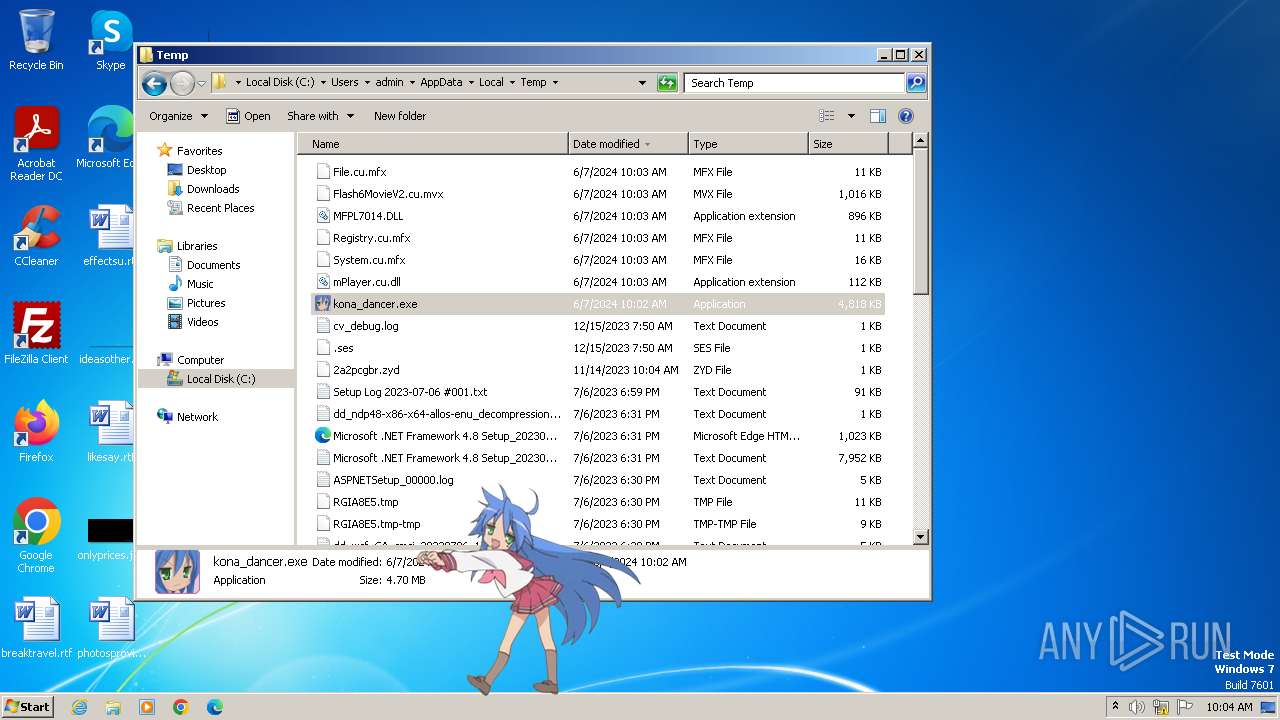1280x720 pixels.
Task: Open Microsoft Edge from the taskbar
Action: pyautogui.click(x=215, y=707)
